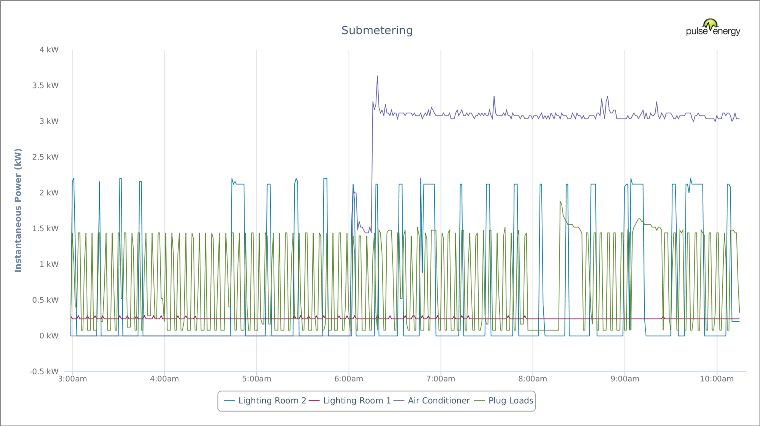The height and width of the screenshot is (426, 760).
Task: Click the Air Conditioner peak spike near 3.6 kW
Action: click(x=377, y=77)
